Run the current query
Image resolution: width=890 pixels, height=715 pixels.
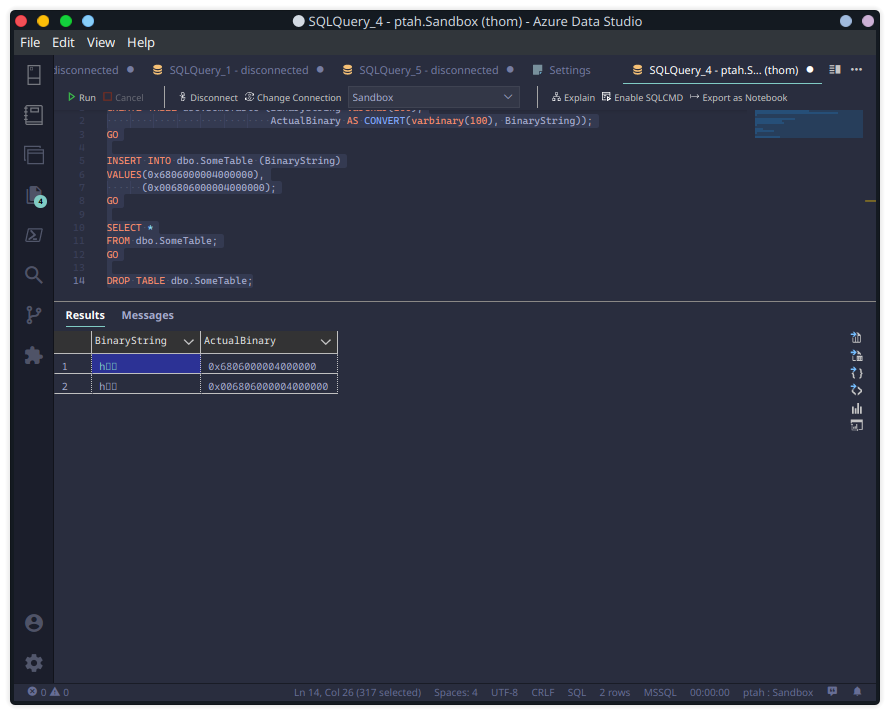[82, 98]
